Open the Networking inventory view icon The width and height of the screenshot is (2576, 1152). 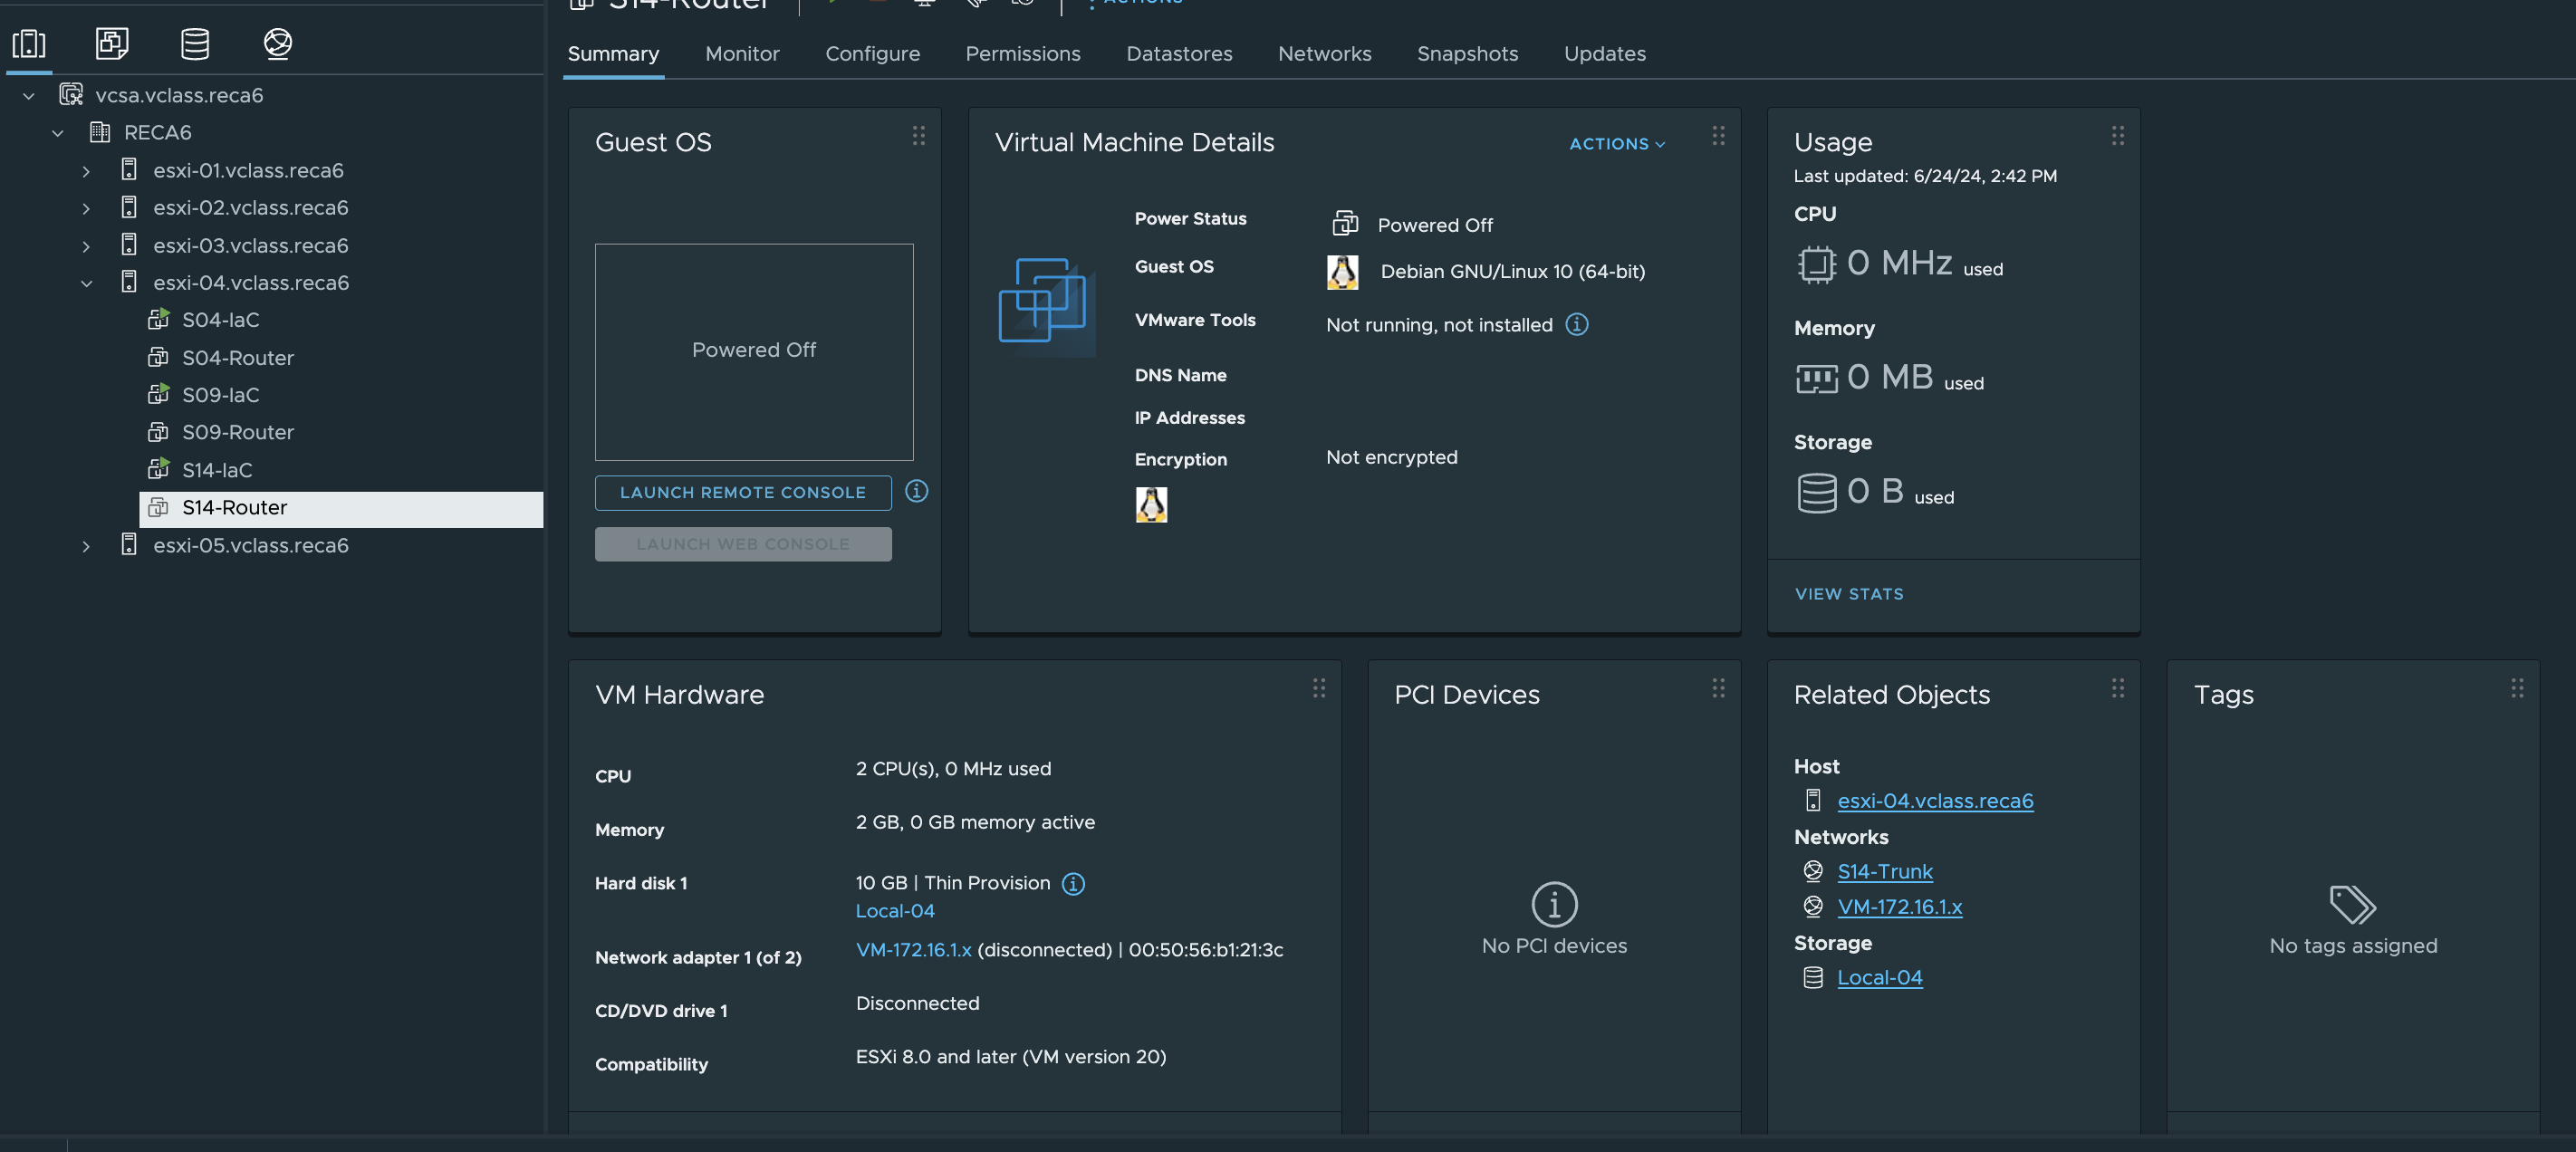[x=278, y=43]
